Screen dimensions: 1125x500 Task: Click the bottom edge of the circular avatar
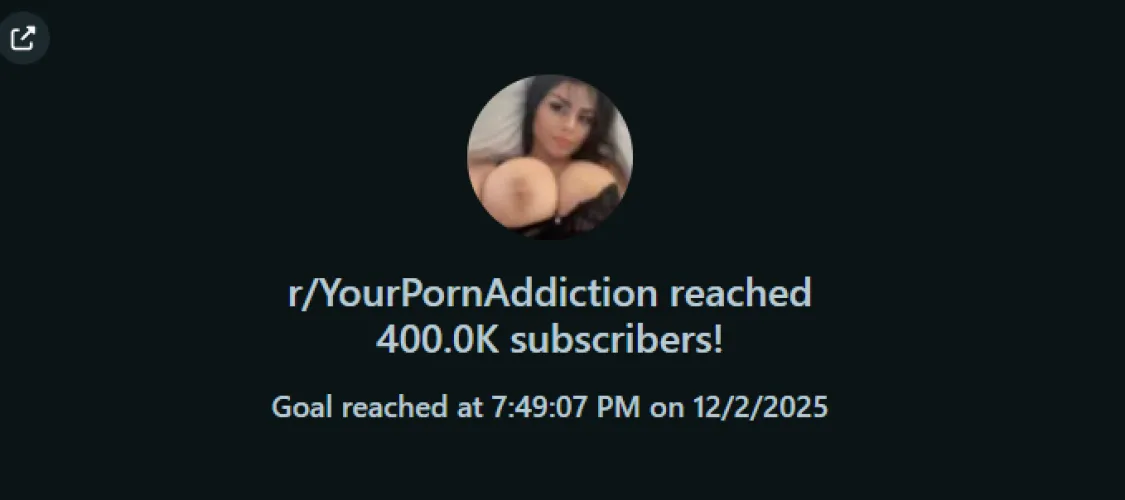[x=550, y=237]
